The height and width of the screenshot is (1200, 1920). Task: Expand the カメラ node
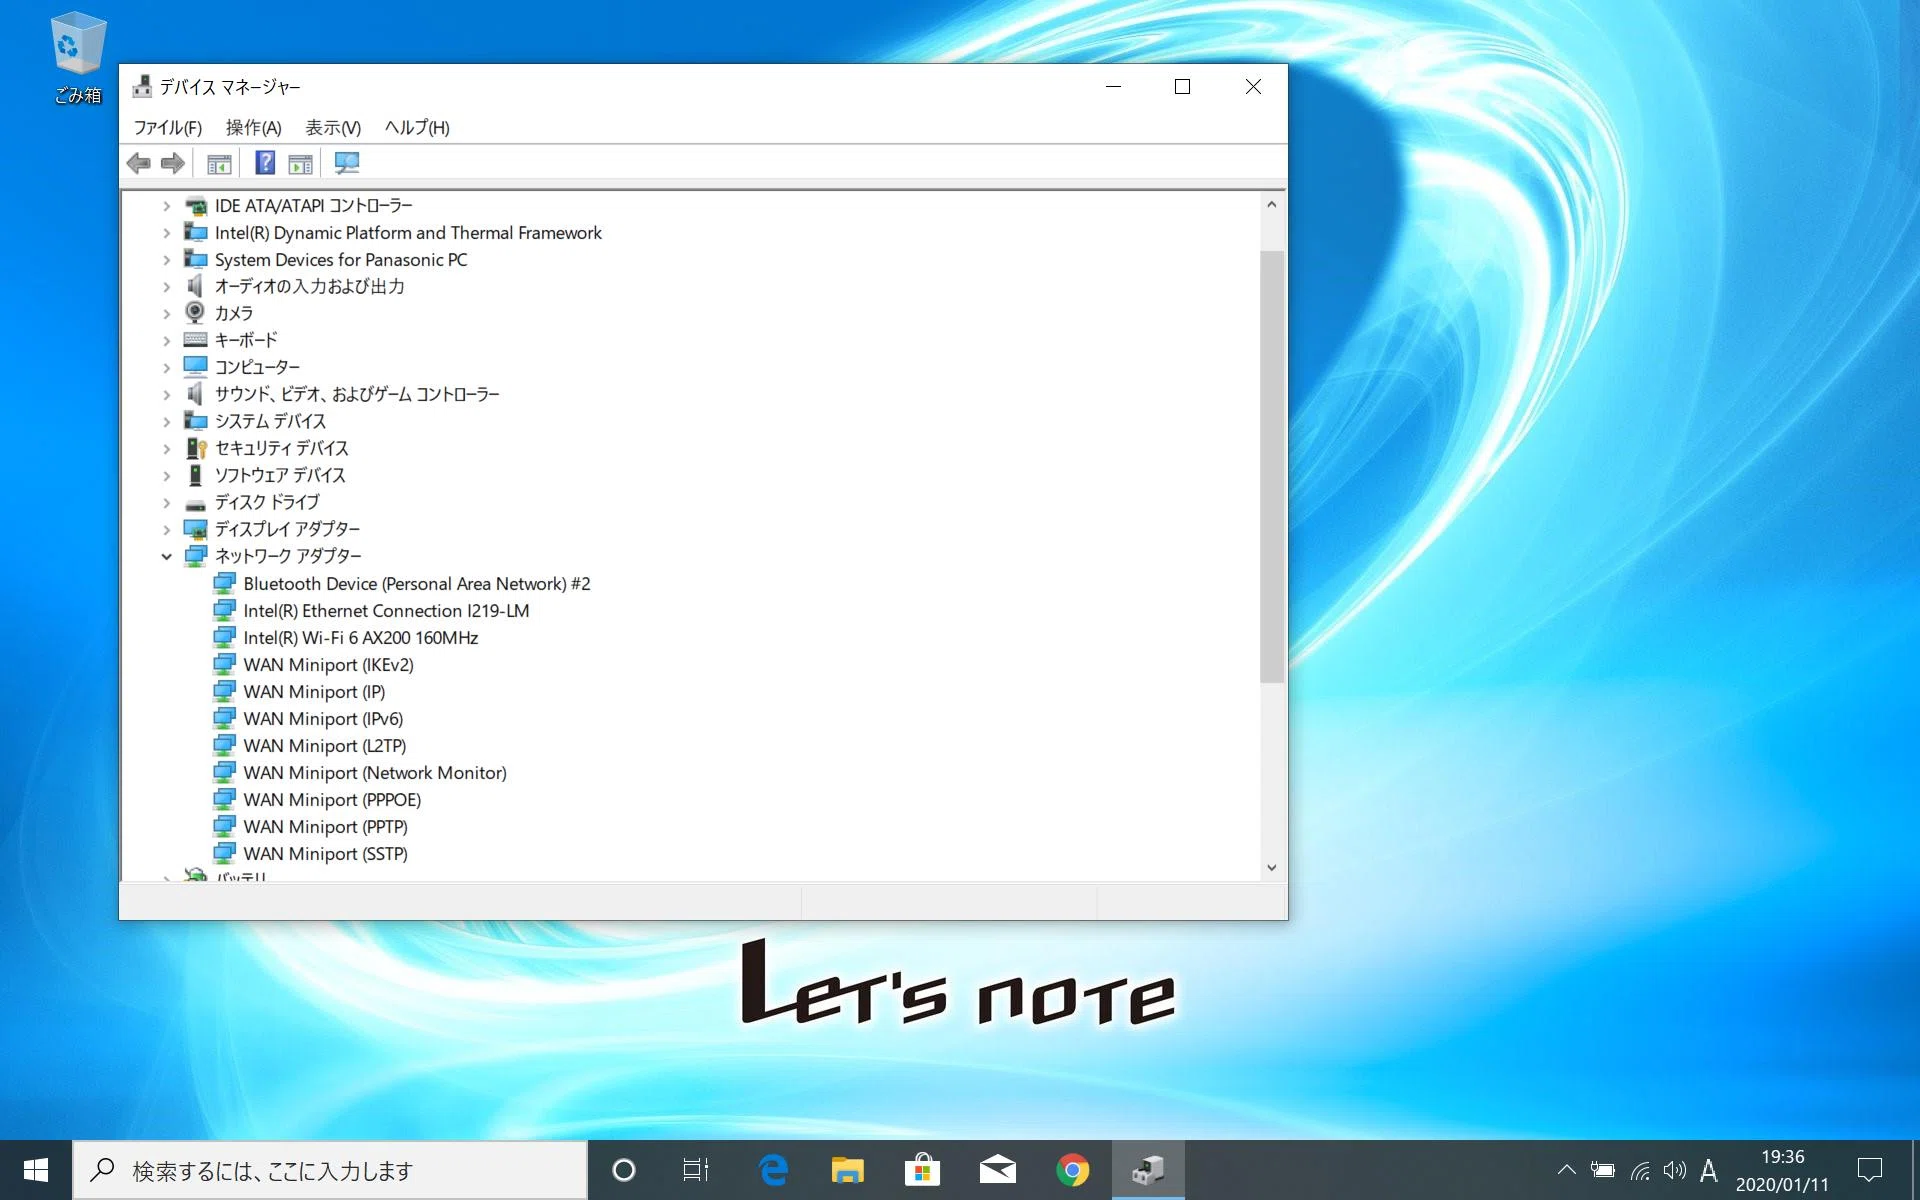coord(167,314)
